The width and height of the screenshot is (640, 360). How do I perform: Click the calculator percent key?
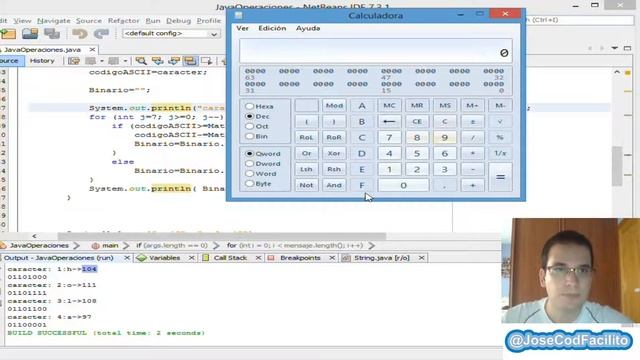click(500, 138)
